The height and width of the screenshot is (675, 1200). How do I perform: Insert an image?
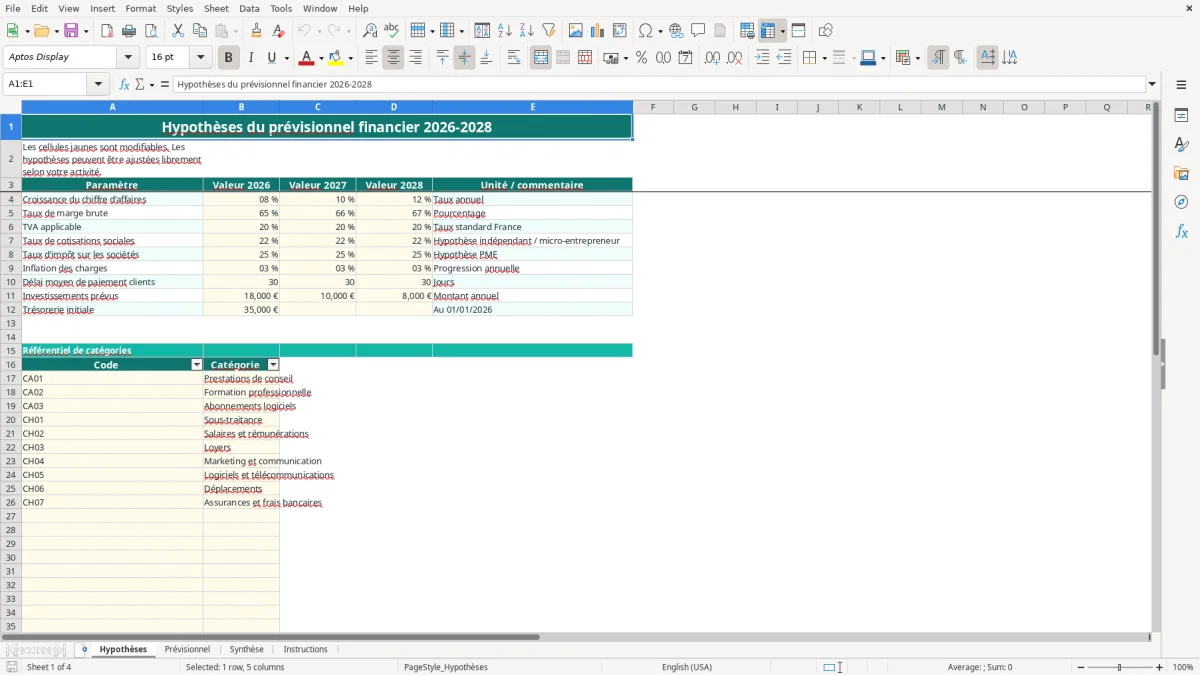click(576, 31)
